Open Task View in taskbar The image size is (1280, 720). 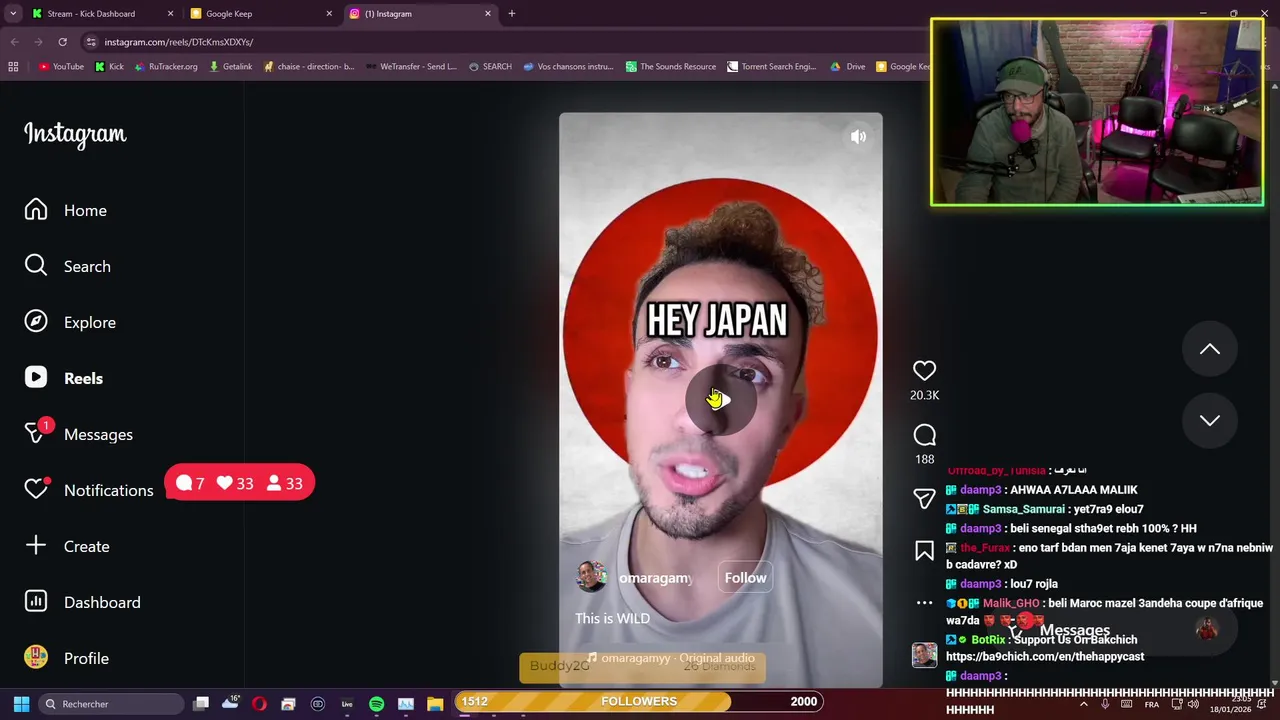tap(201, 704)
